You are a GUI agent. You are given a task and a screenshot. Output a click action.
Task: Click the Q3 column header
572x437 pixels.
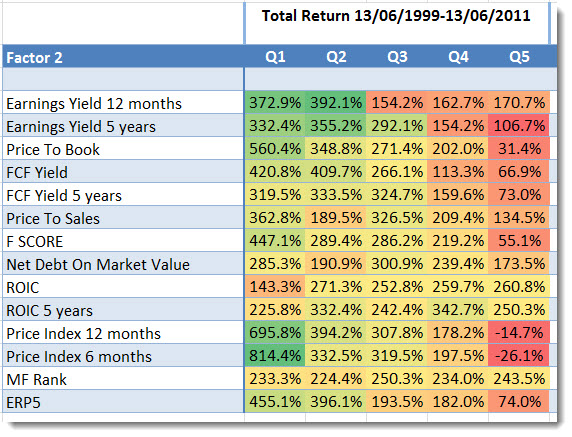(397, 57)
